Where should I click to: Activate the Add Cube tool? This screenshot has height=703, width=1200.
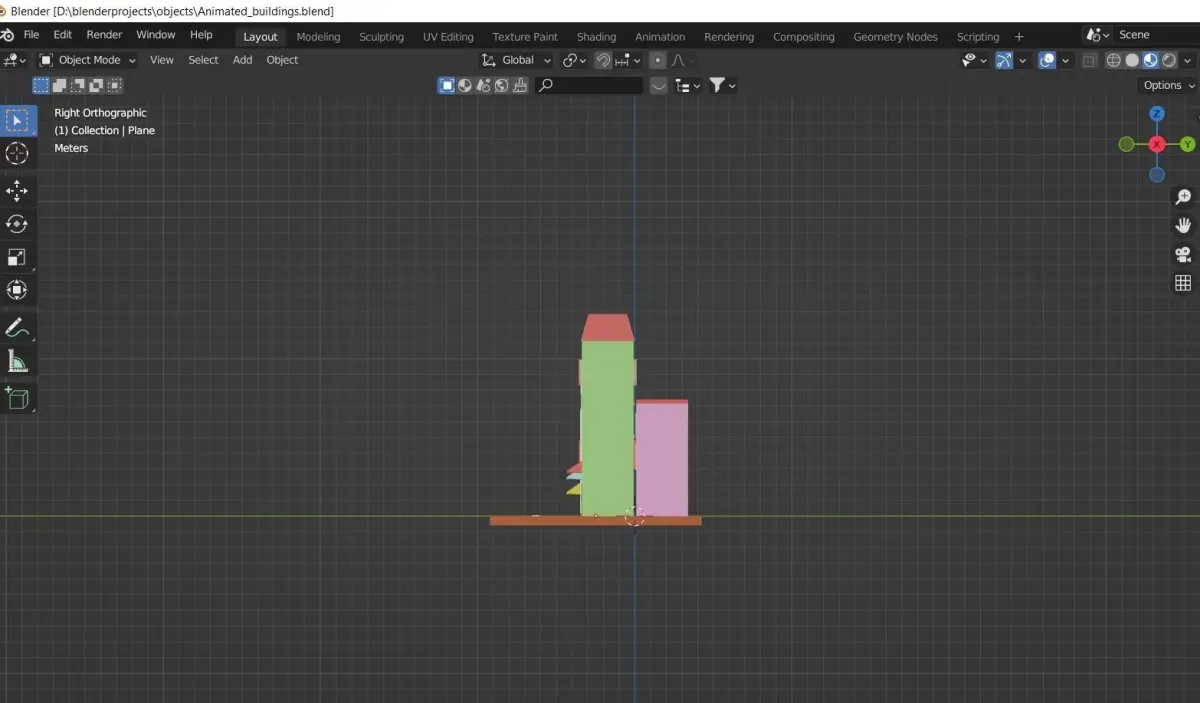tap(17, 398)
